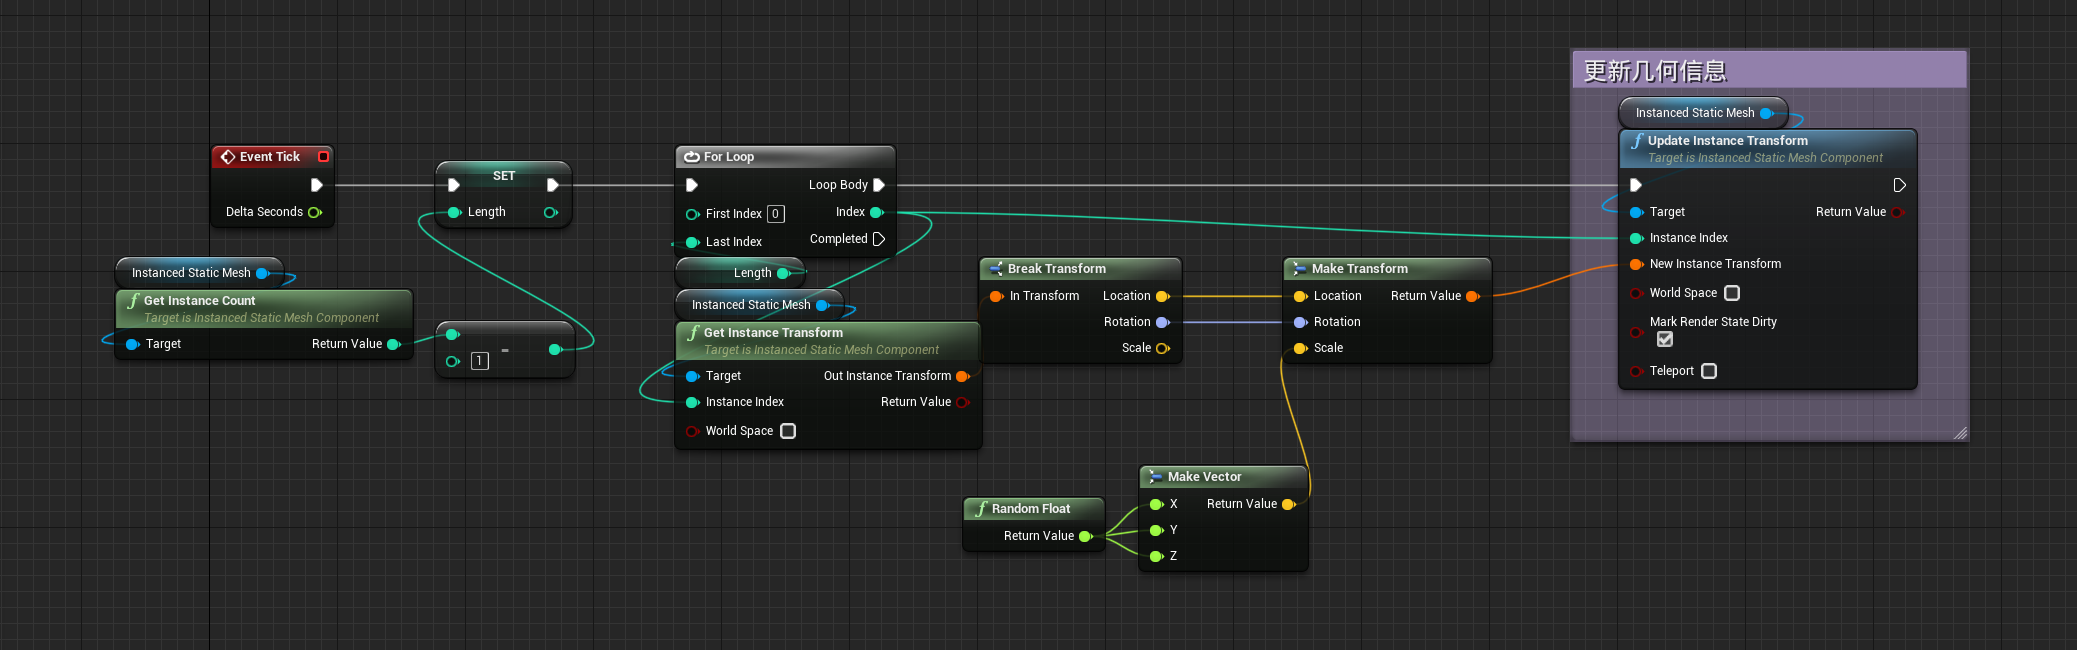
Task: Click the Event Tick red delegate pin
Action: pos(323,157)
